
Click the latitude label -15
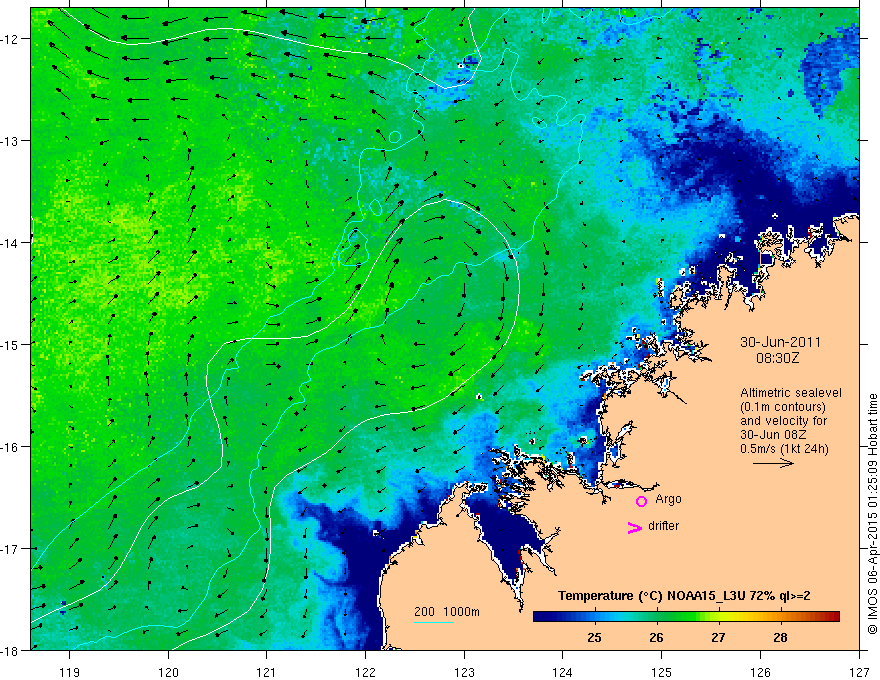[x=11, y=344]
